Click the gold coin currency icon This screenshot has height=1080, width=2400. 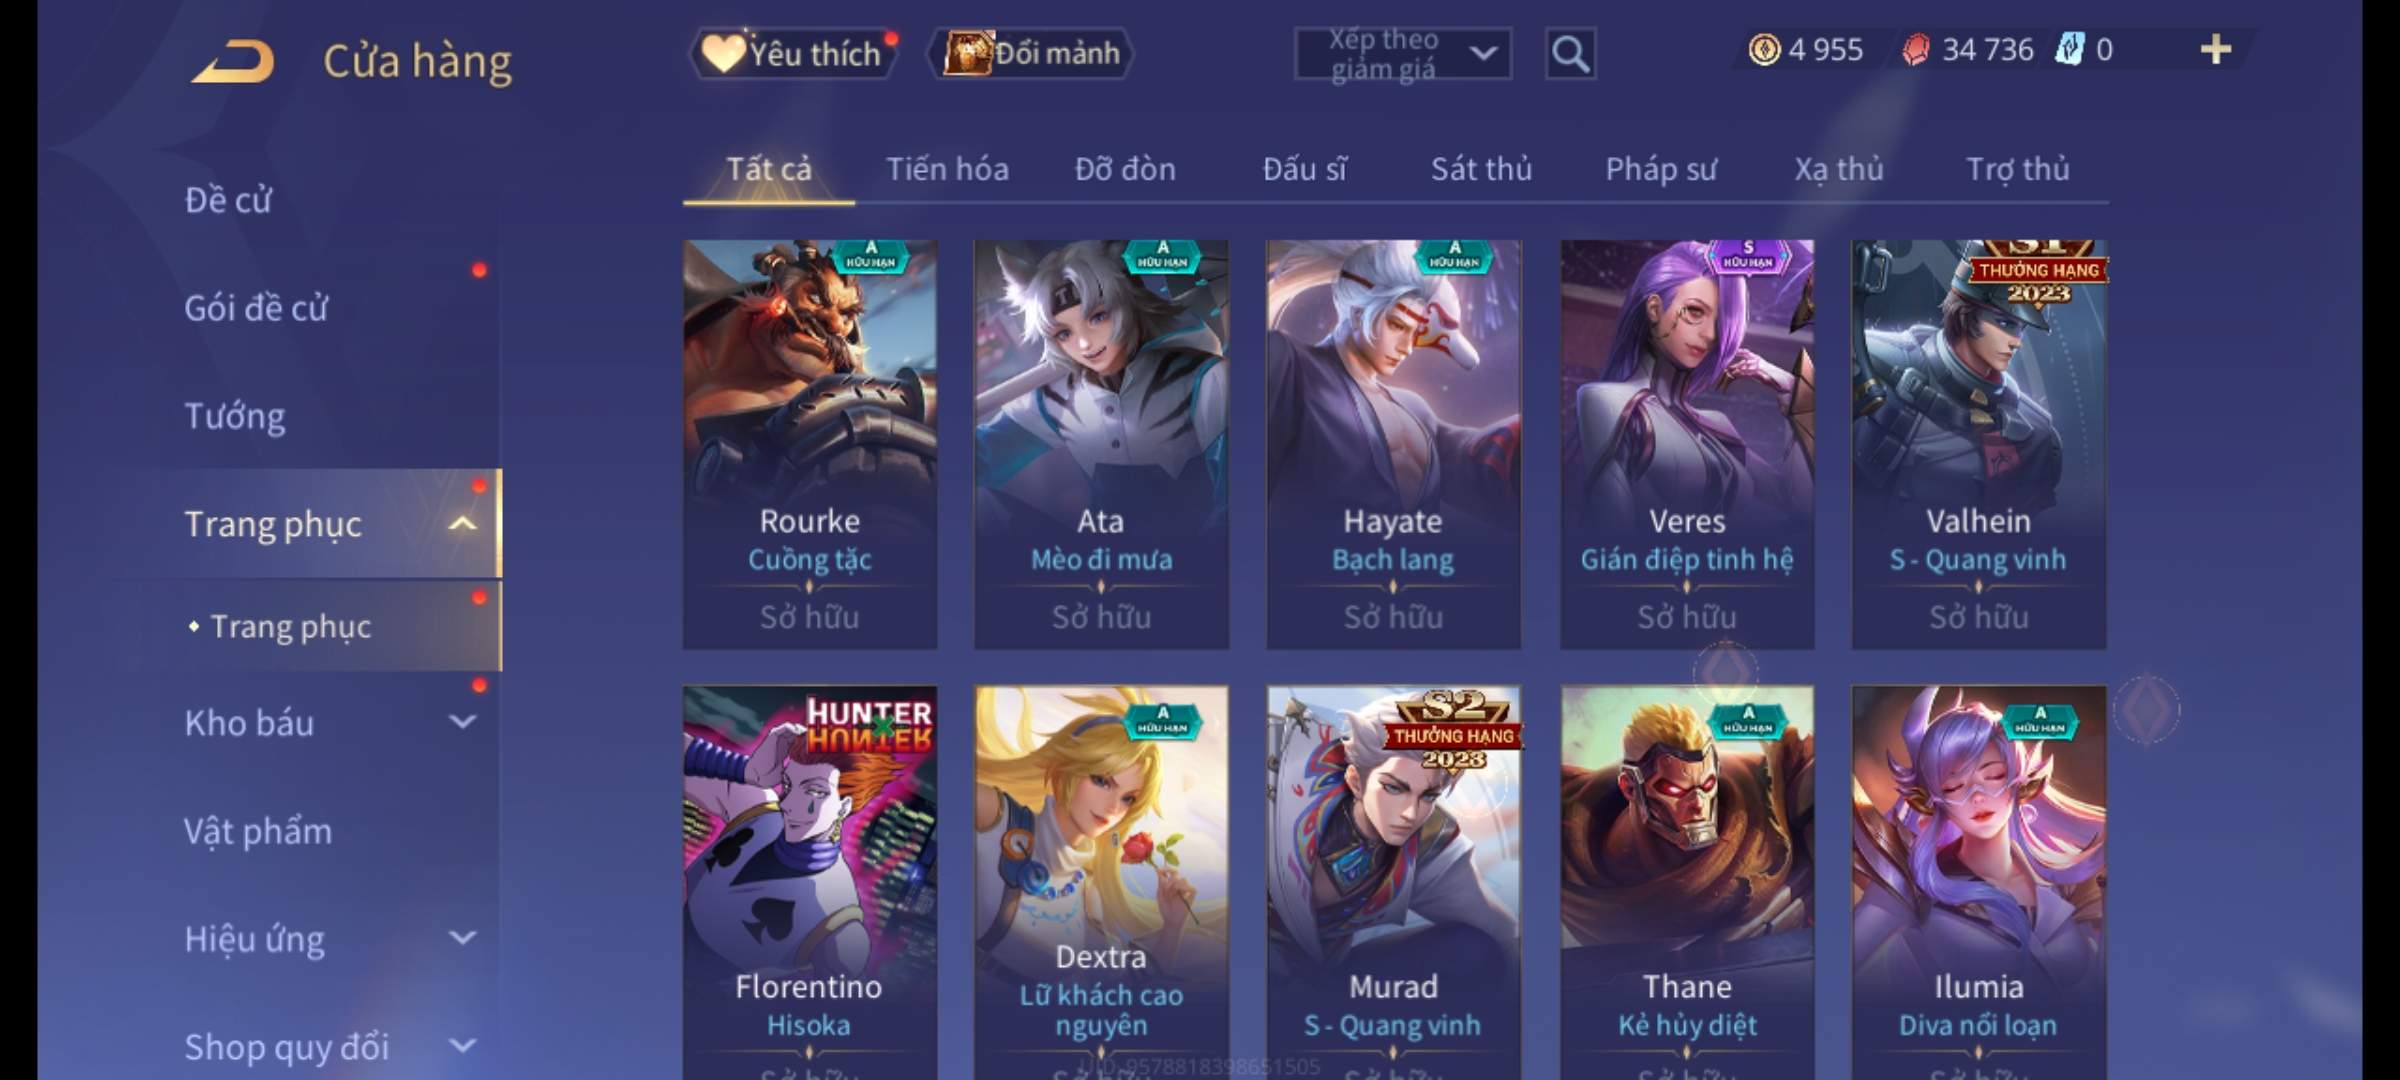click(x=1764, y=50)
